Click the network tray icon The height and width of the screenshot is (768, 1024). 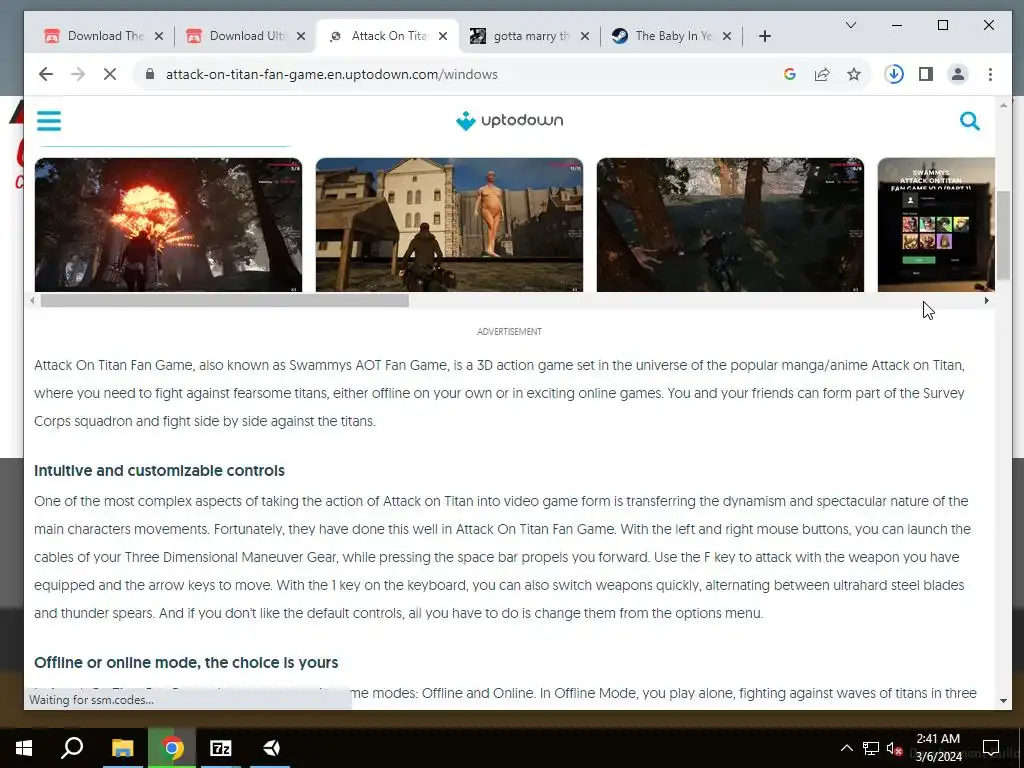click(x=871, y=748)
